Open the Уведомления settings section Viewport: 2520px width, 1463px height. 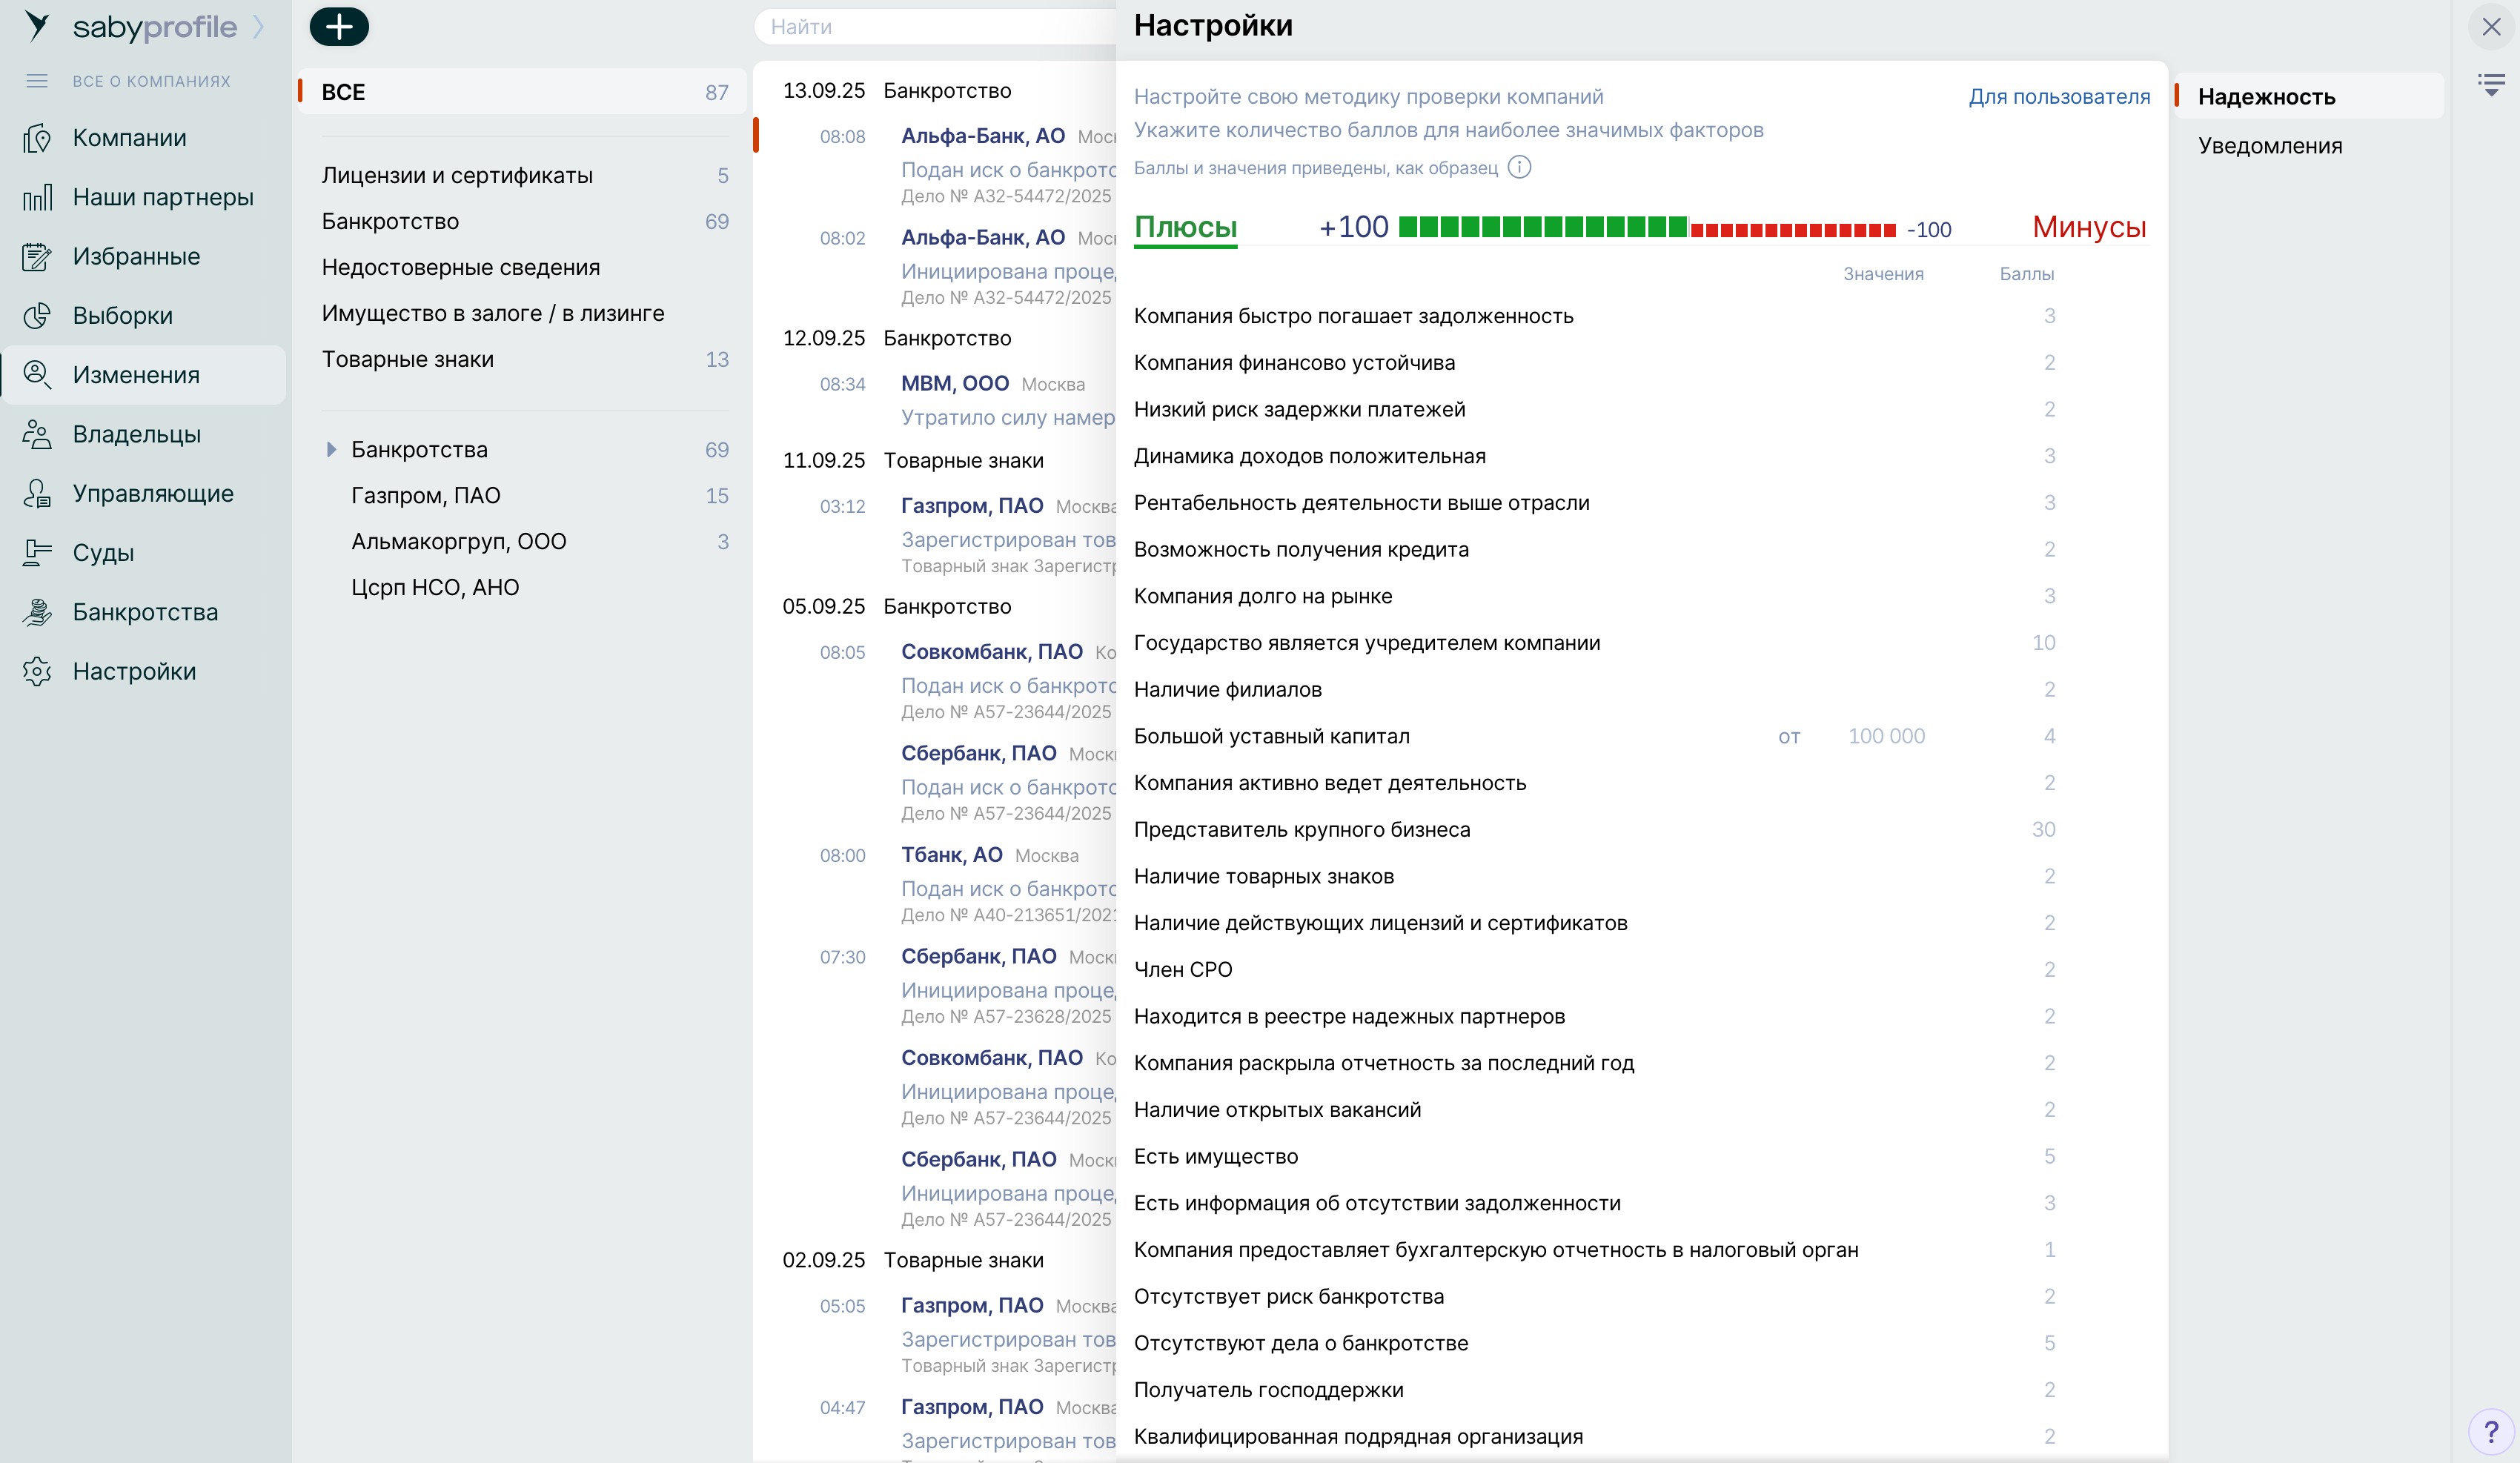point(2270,146)
